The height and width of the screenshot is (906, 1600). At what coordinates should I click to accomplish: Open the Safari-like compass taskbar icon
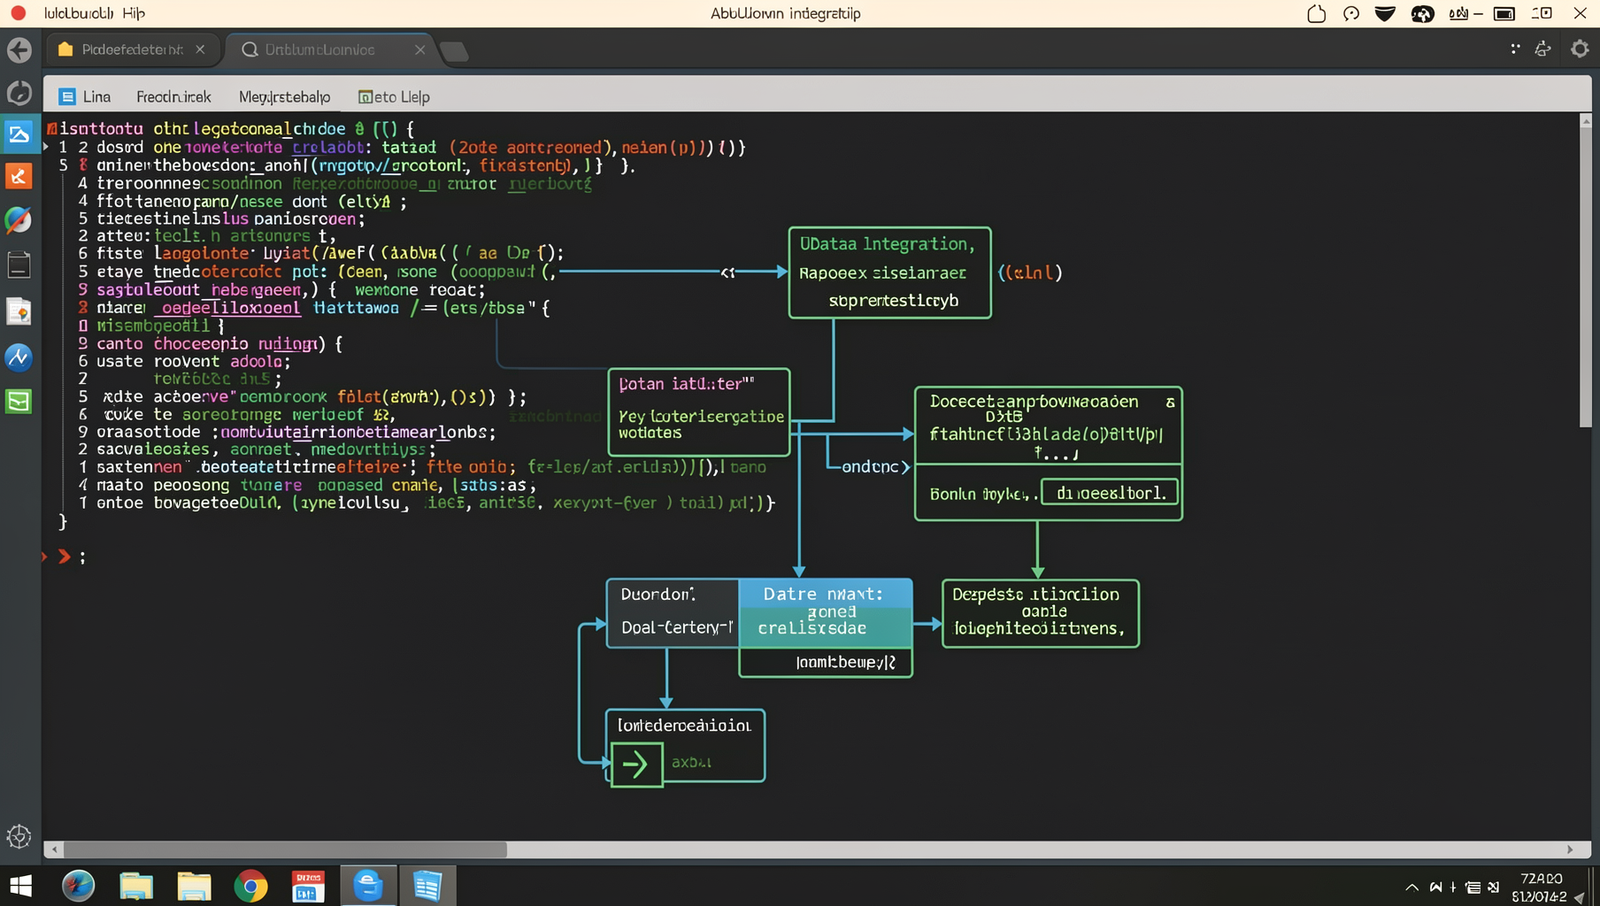coord(78,886)
